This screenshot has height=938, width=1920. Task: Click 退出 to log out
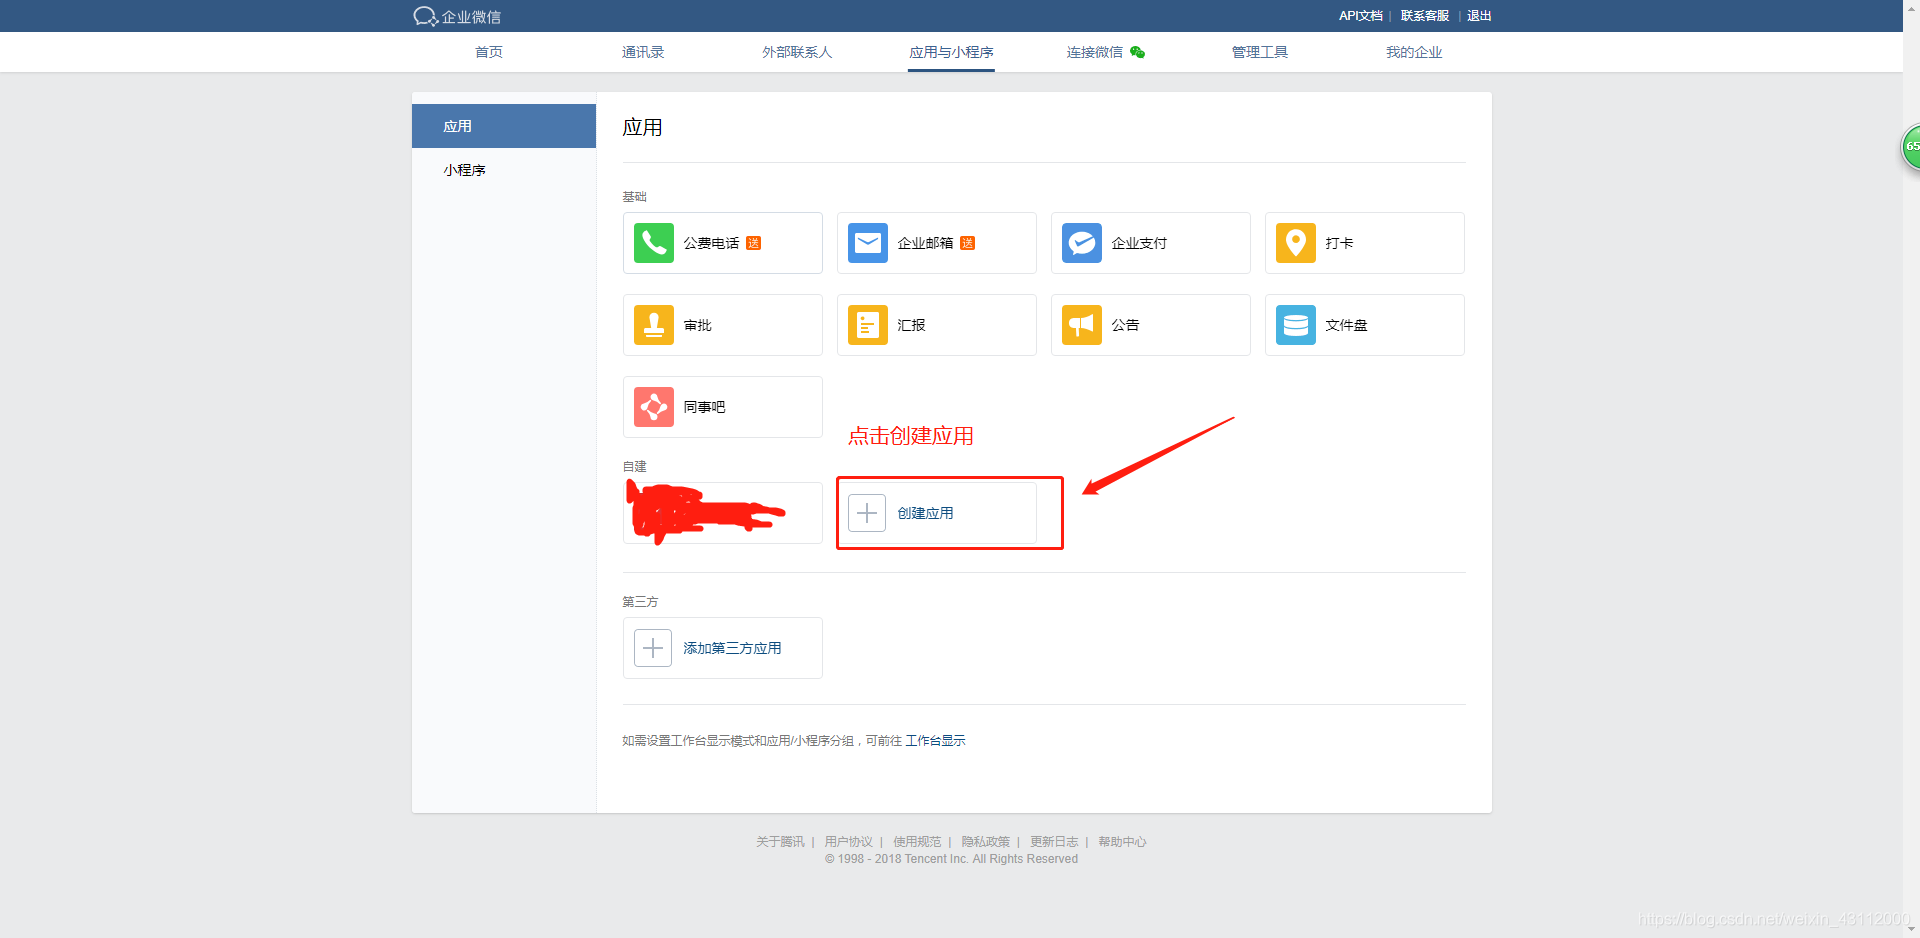tap(1479, 16)
